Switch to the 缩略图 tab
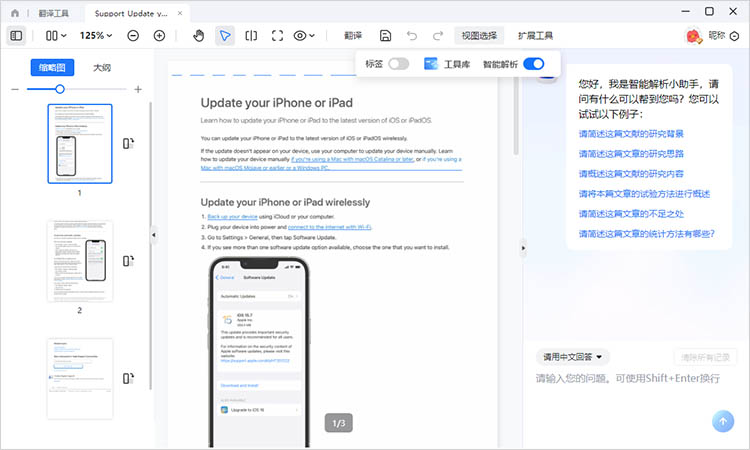Viewport: 750px width, 450px height. (52, 67)
